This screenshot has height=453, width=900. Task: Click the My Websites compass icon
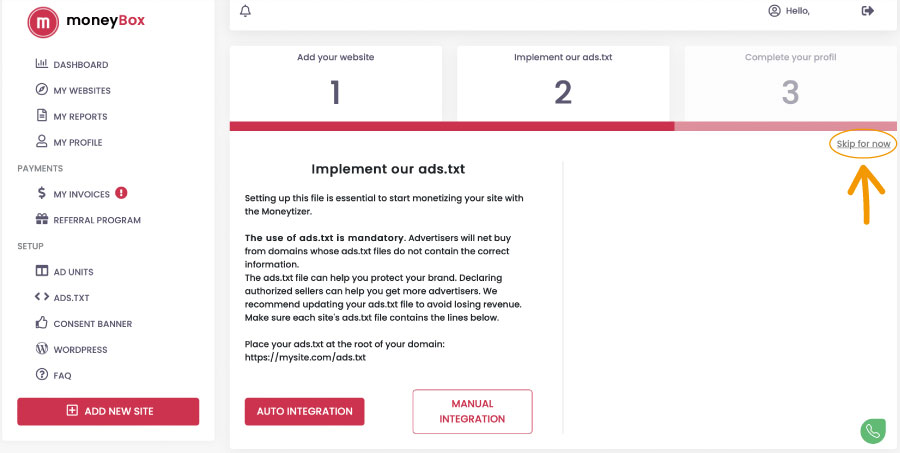click(41, 90)
